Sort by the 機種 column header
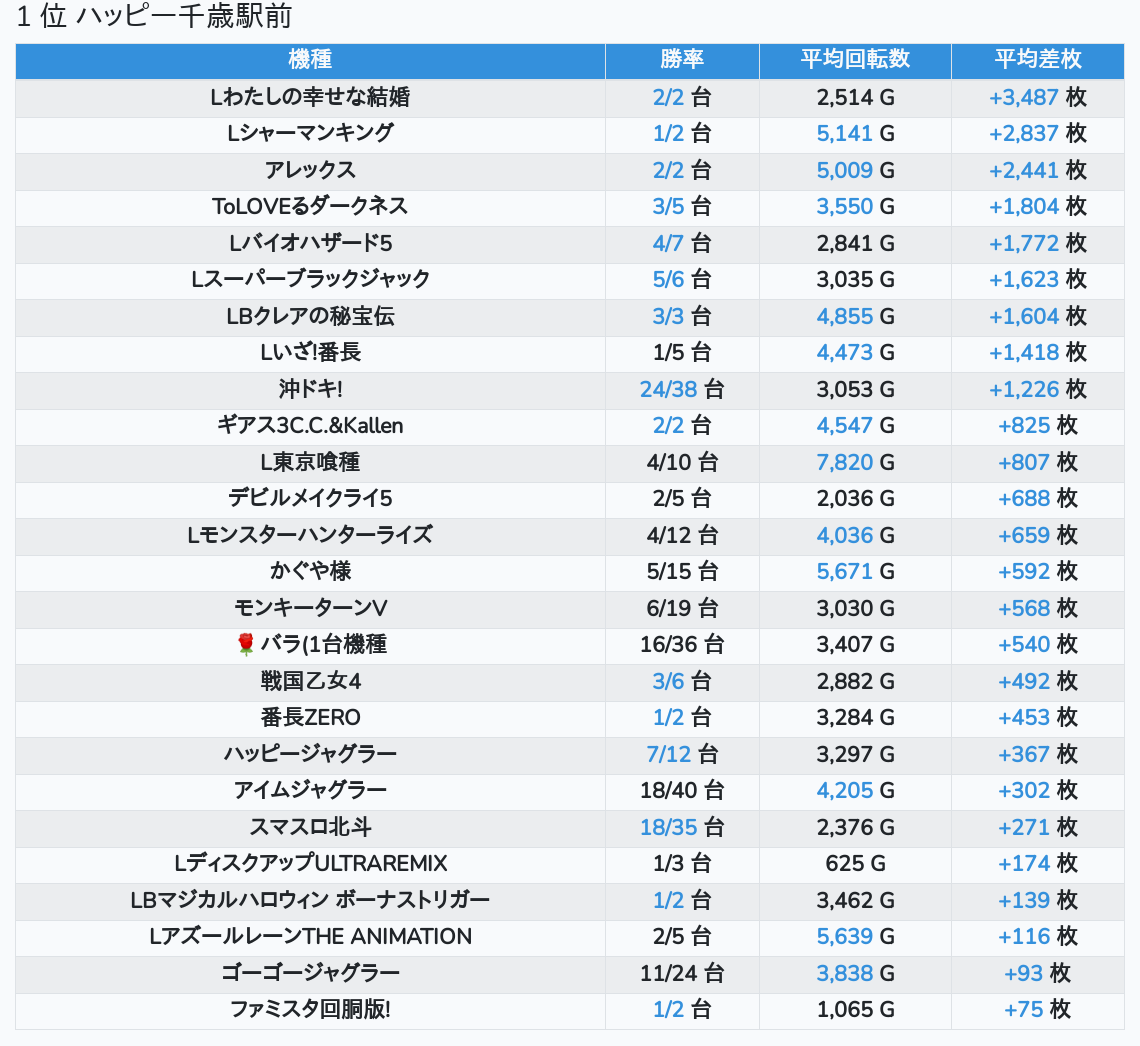 (x=310, y=60)
